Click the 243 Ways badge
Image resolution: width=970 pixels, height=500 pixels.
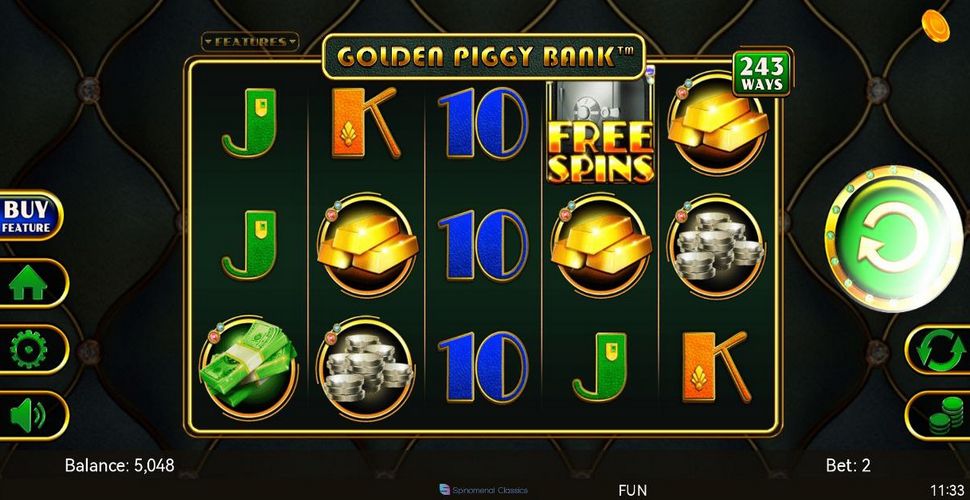(762, 74)
